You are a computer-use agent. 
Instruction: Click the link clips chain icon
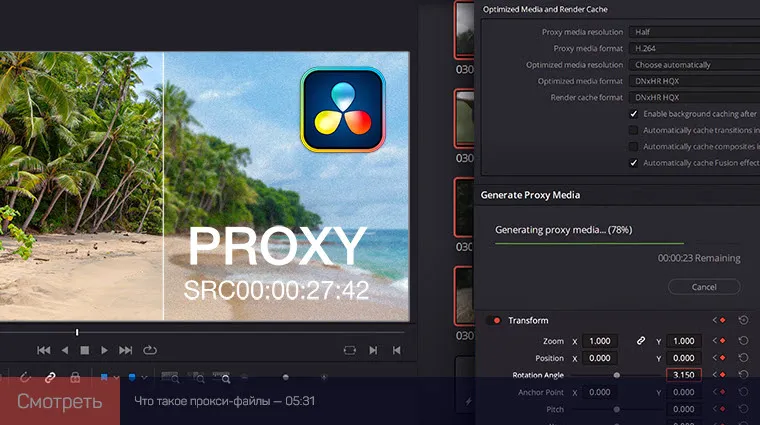point(50,378)
